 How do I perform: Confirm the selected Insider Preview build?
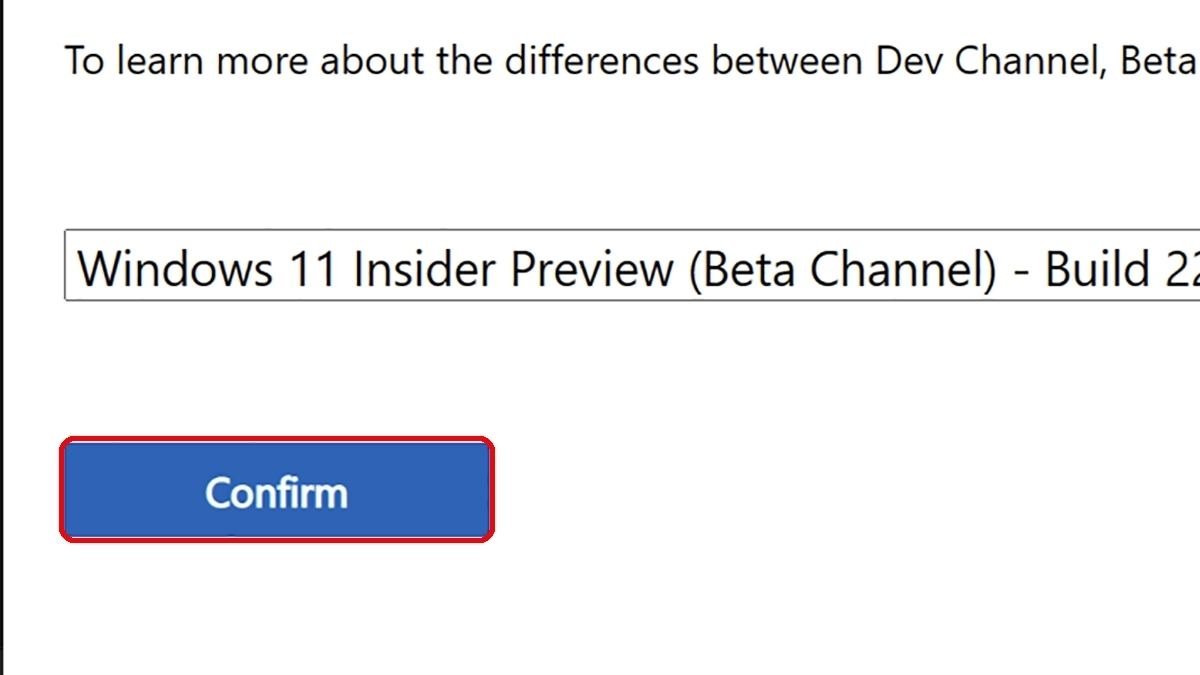point(277,490)
